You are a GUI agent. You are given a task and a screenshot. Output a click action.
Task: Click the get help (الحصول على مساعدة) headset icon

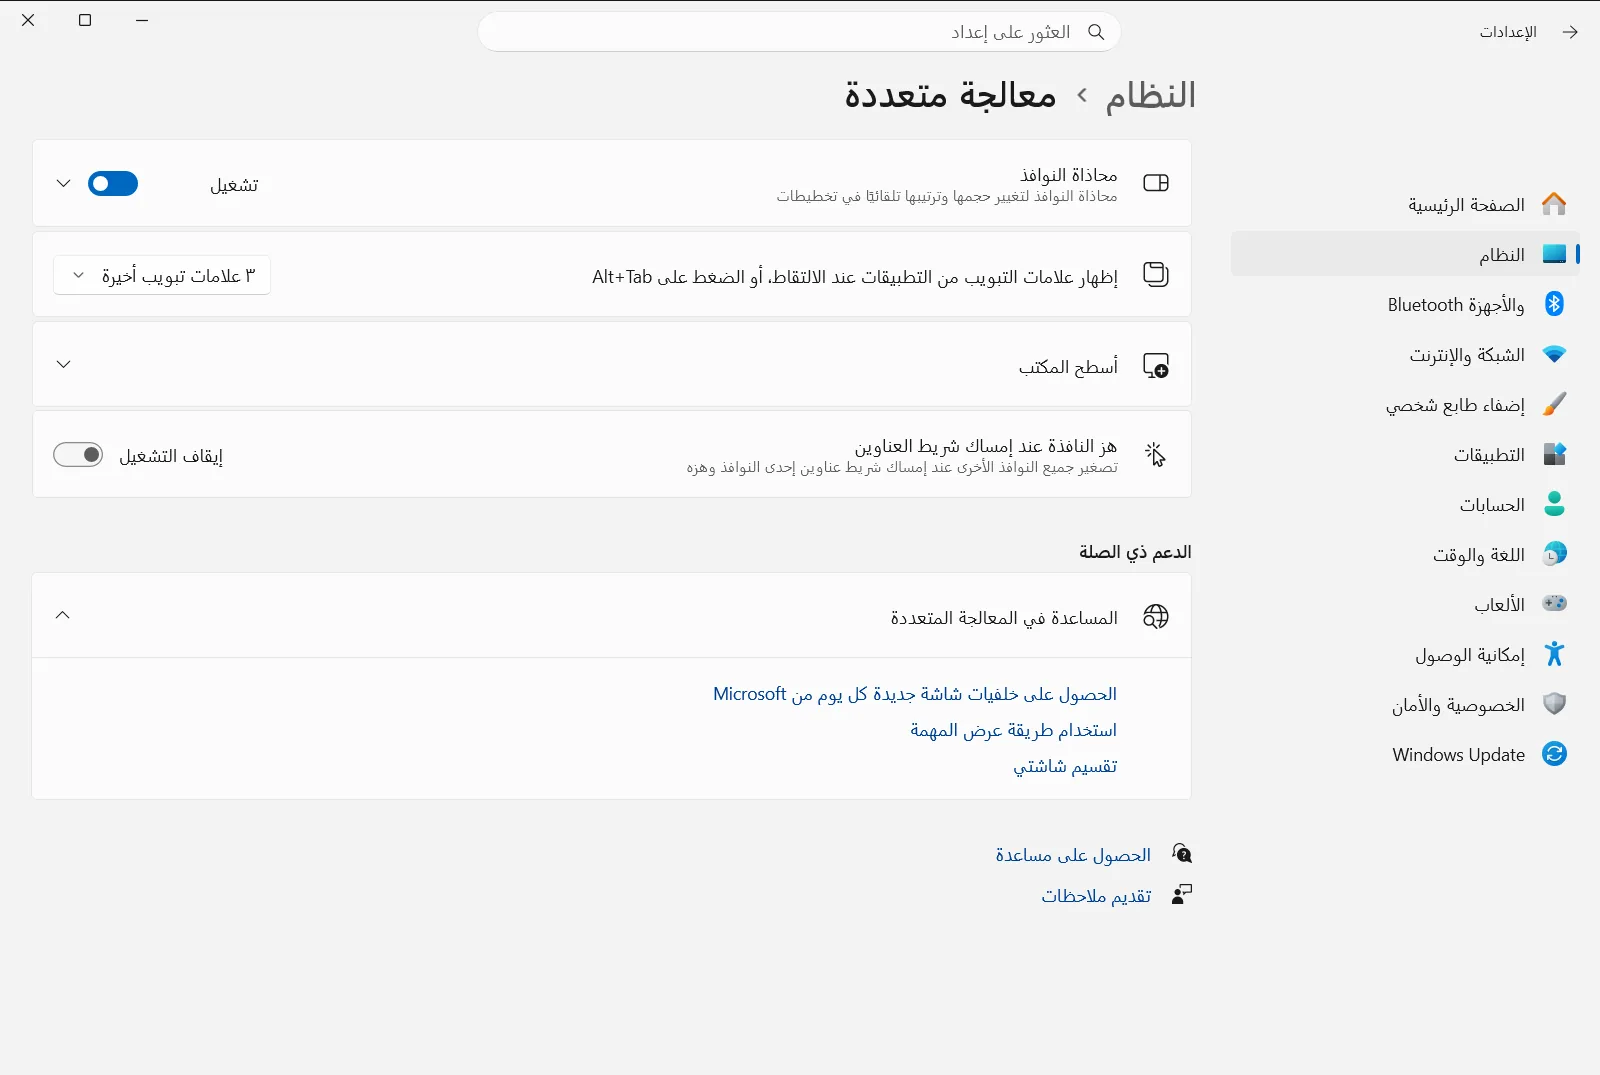pyautogui.click(x=1182, y=854)
